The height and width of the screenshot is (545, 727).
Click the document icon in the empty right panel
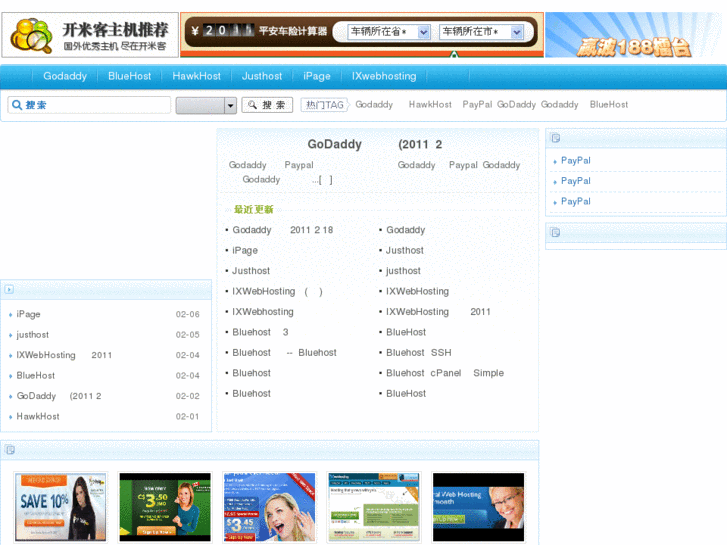click(555, 232)
